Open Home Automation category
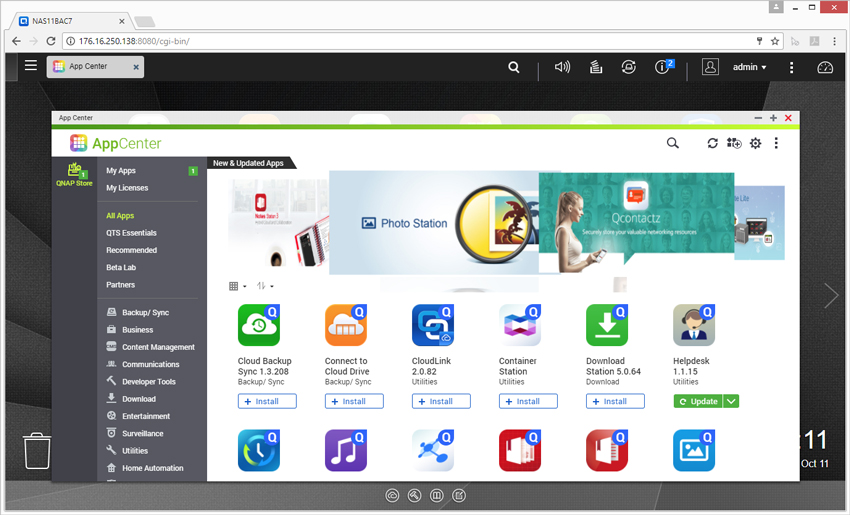The image size is (850, 515). 145,468
